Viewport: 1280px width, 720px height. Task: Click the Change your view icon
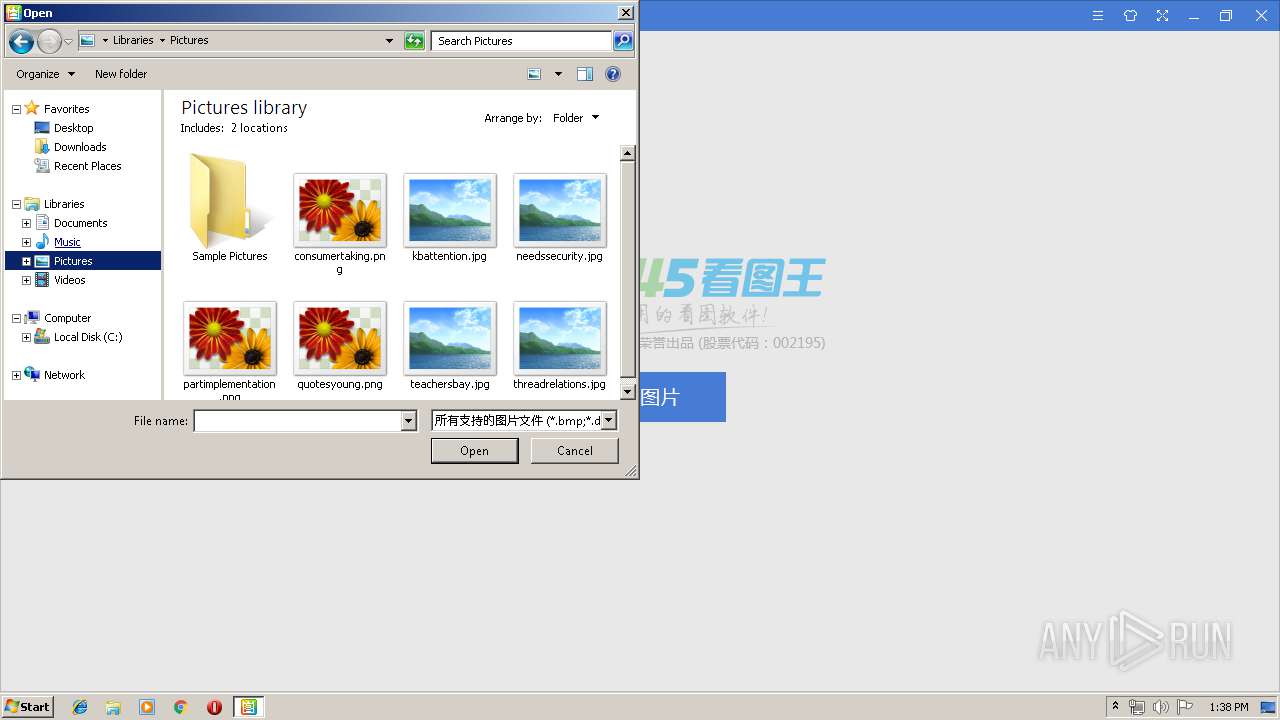coord(534,74)
